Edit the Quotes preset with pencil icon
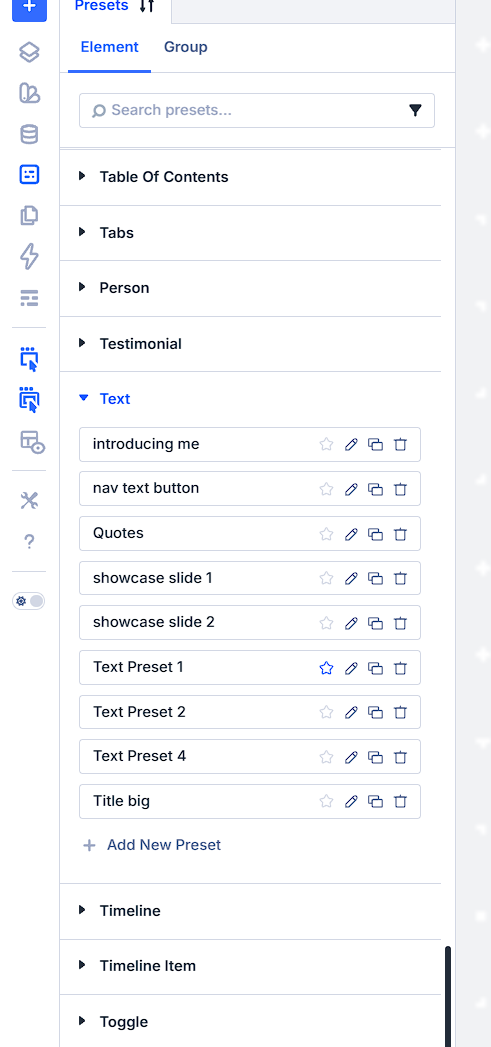The width and height of the screenshot is (491, 1047). coord(351,534)
